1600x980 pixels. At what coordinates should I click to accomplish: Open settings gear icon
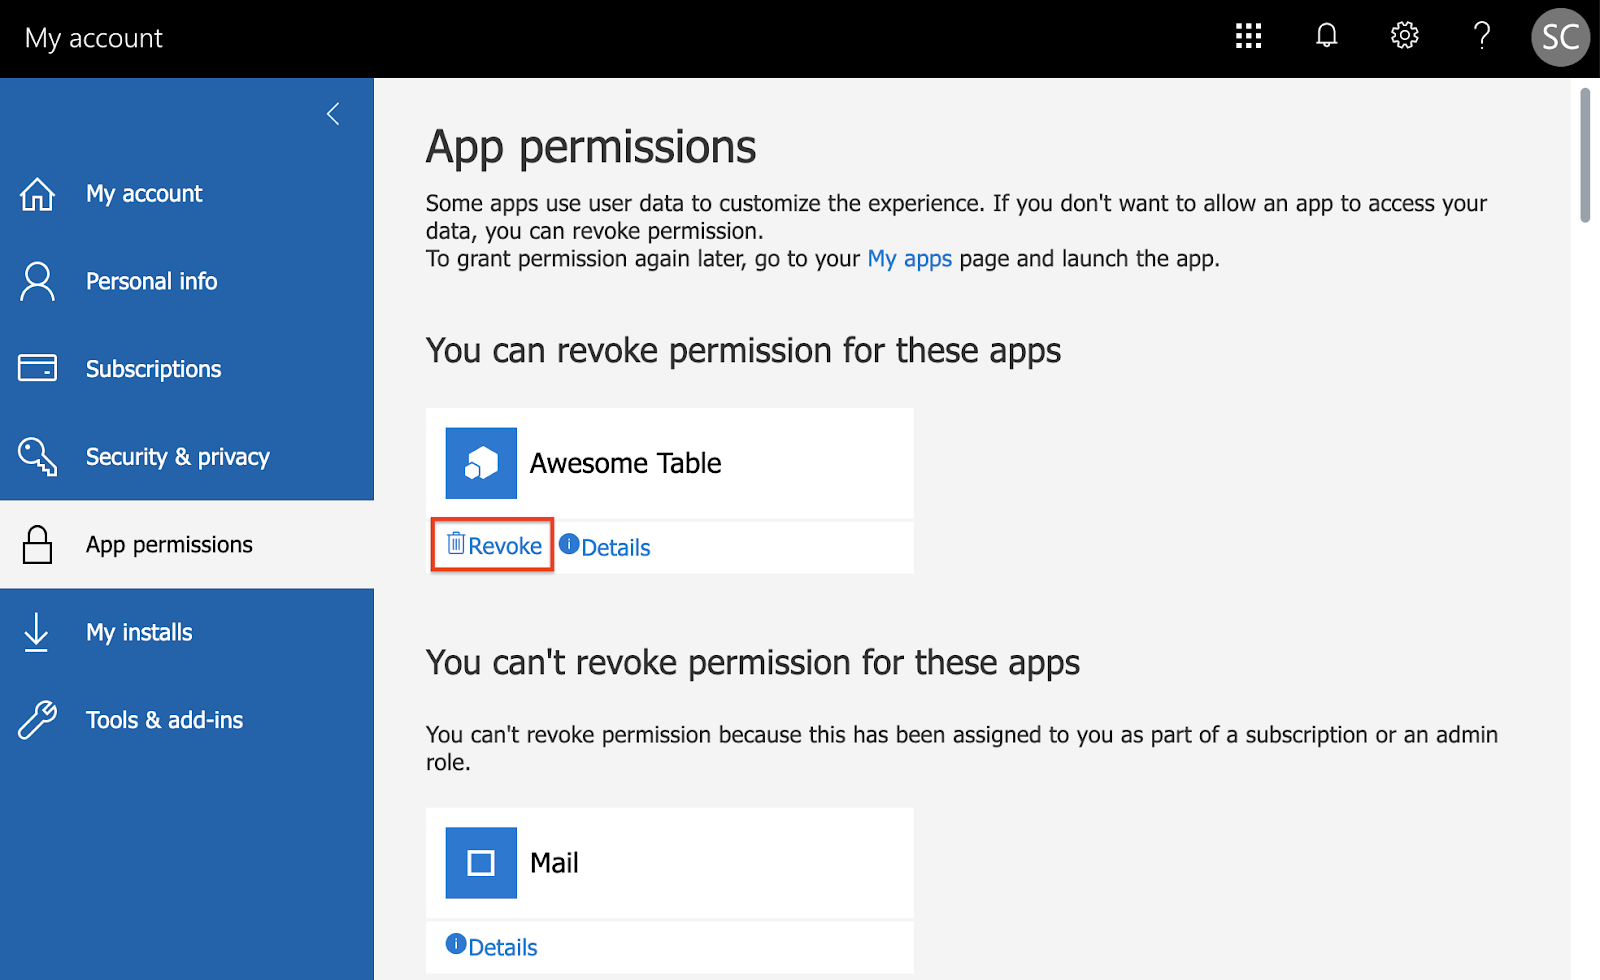click(x=1404, y=36)
